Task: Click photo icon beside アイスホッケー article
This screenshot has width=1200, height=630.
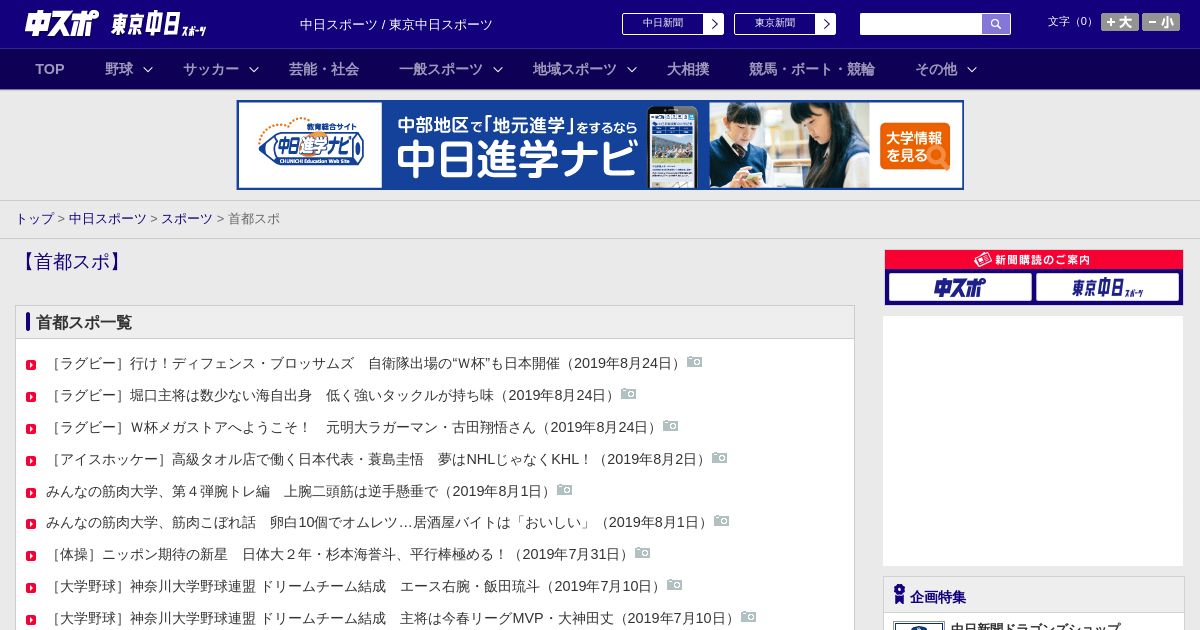Action: click(x=720, y=458)
